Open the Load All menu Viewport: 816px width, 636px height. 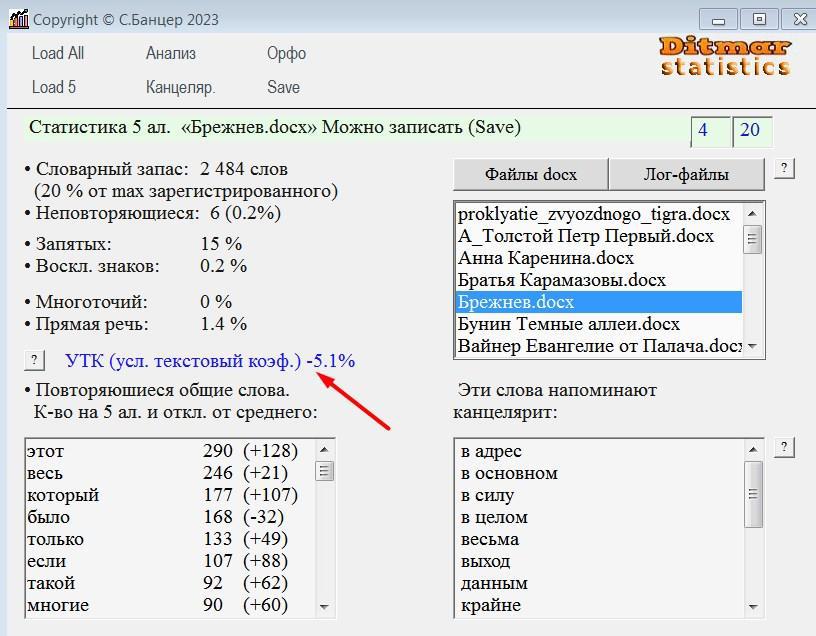coord(58,53)
